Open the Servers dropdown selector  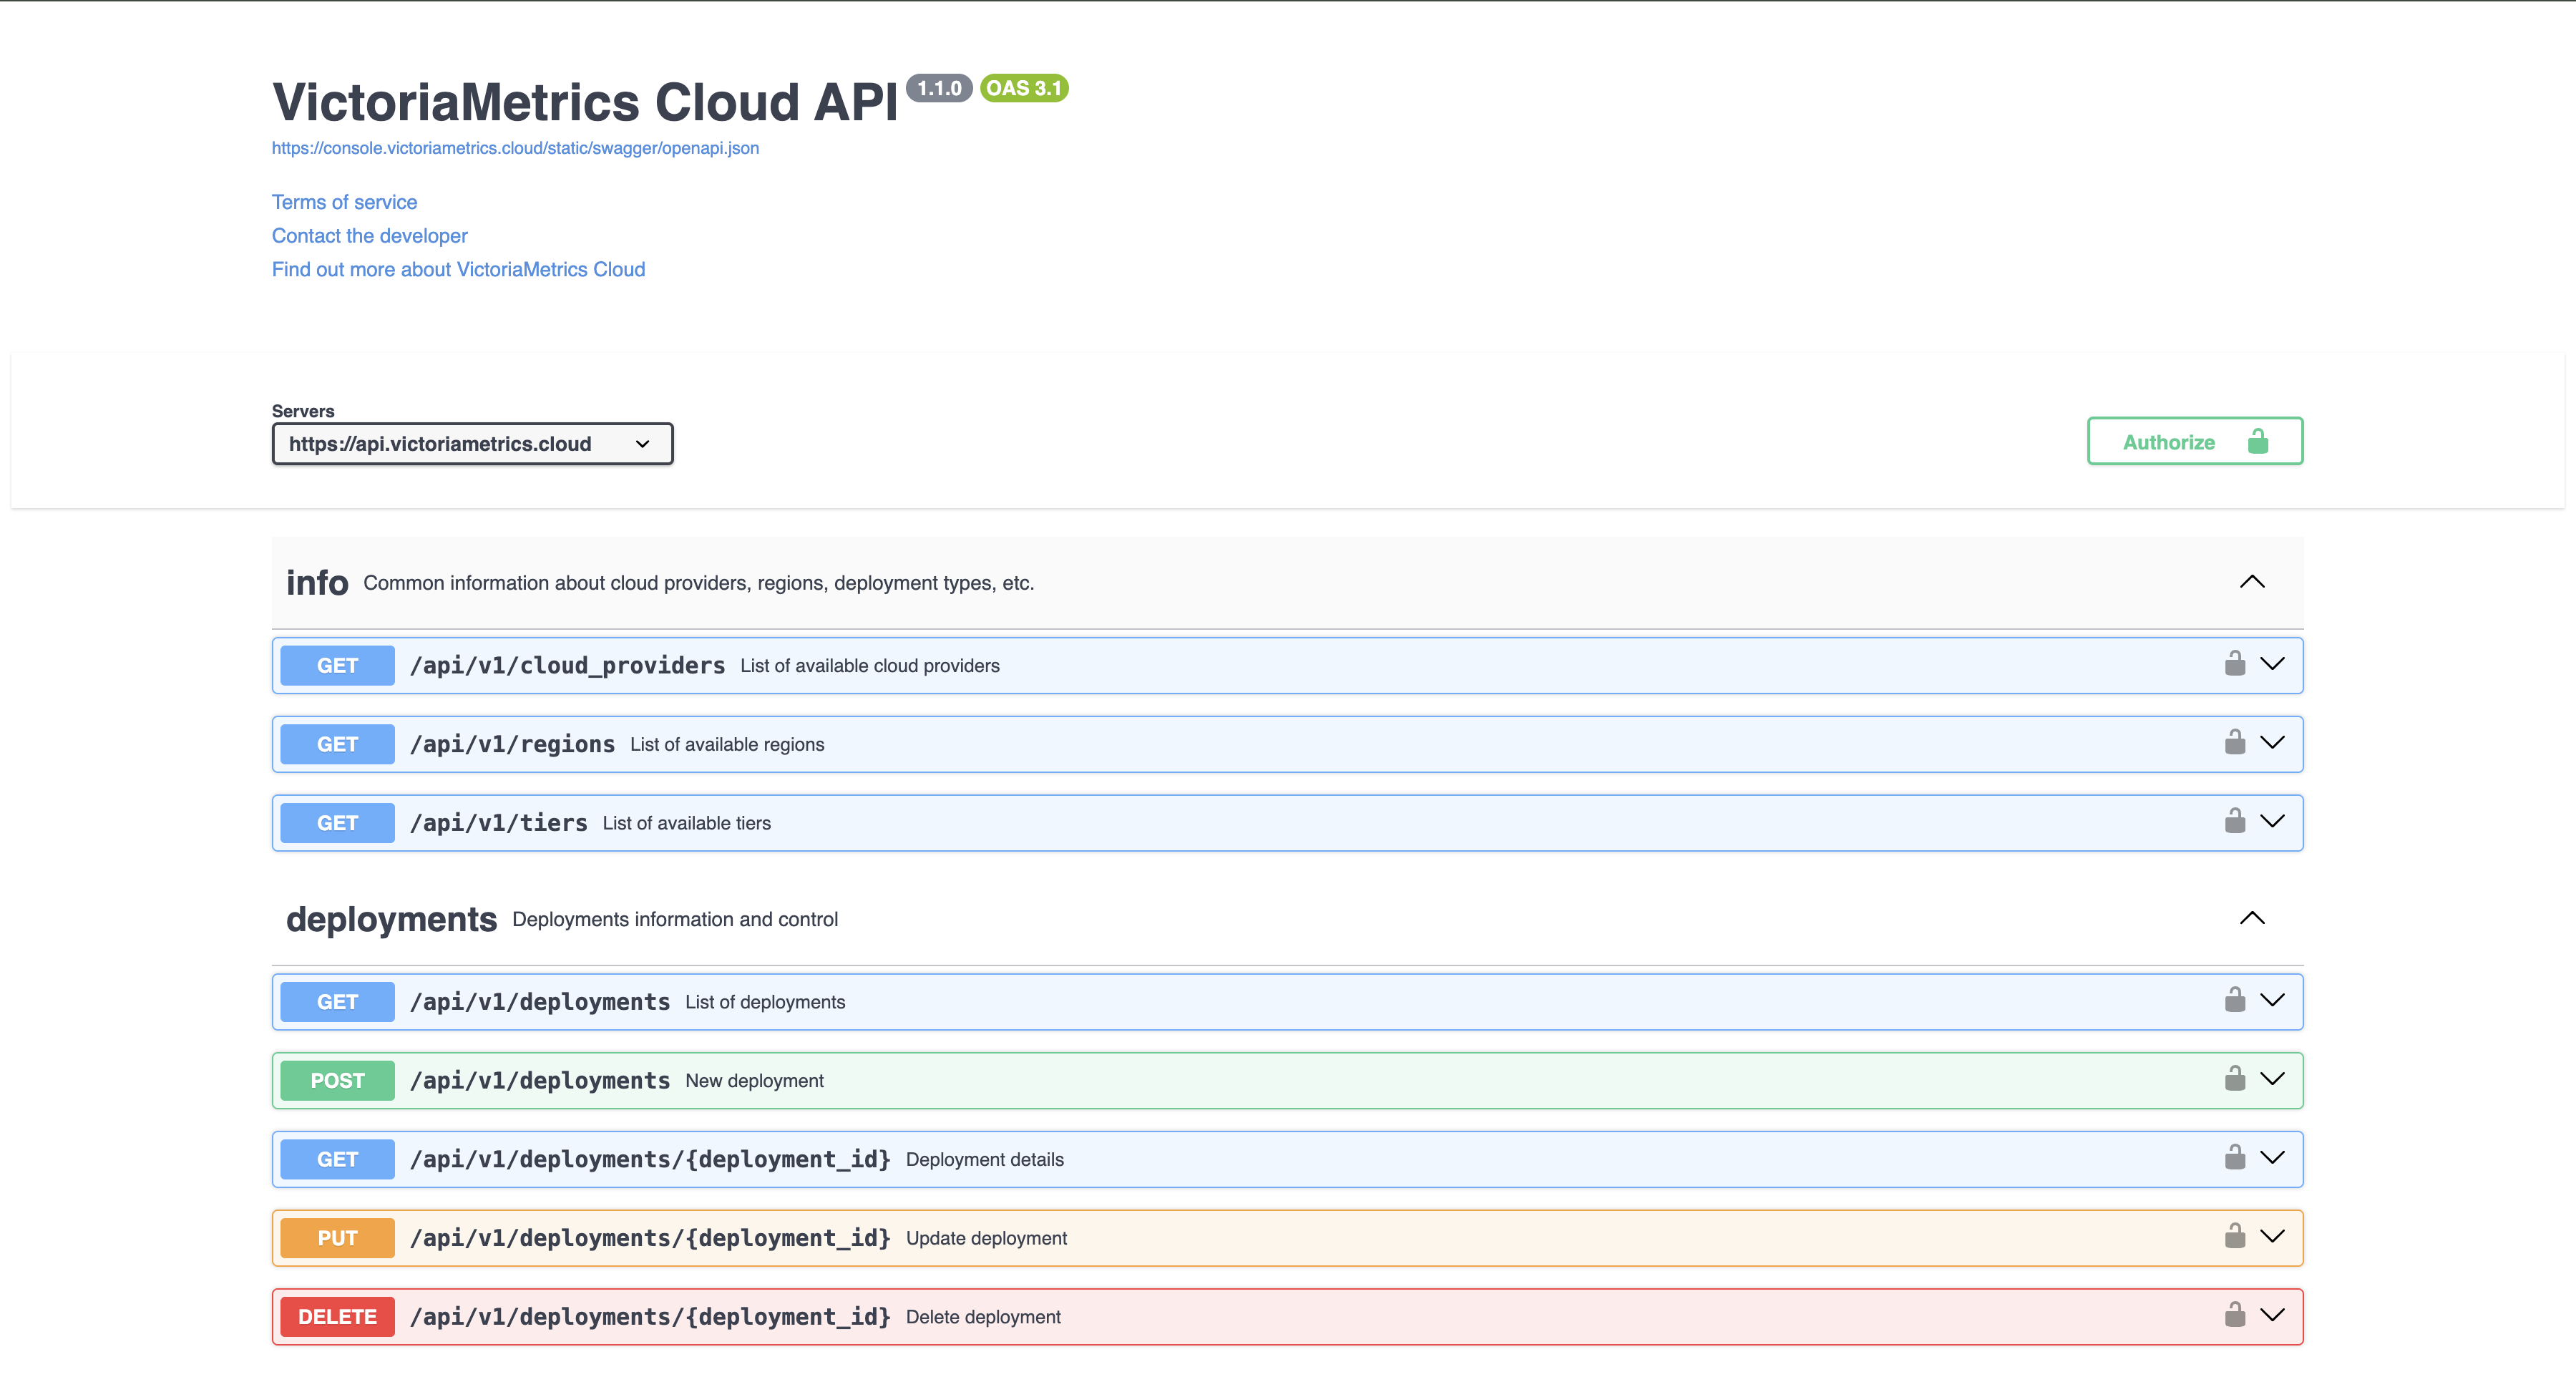(472, 444)
